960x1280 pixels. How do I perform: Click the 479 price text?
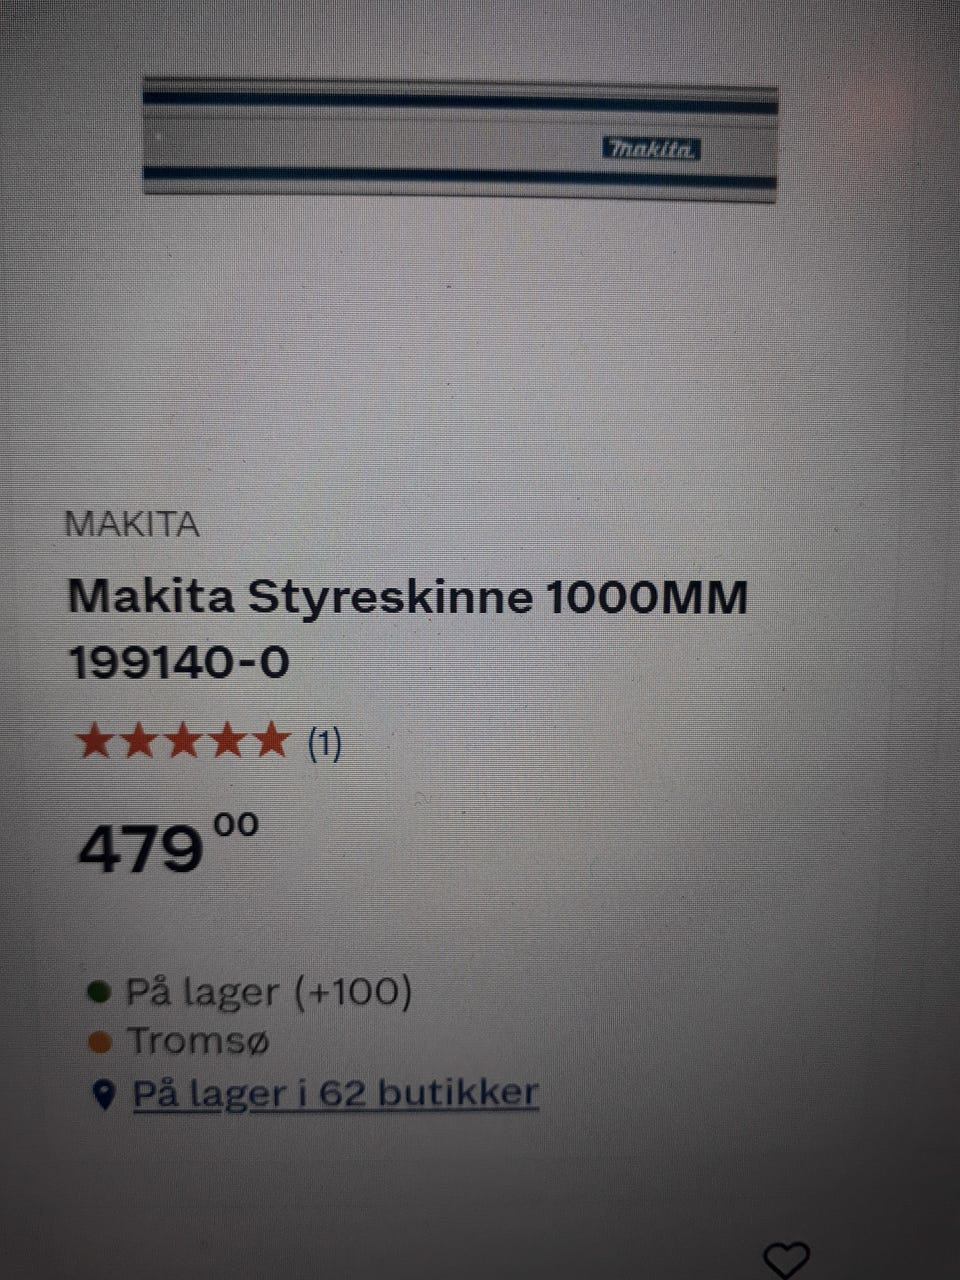pos(141,851)
